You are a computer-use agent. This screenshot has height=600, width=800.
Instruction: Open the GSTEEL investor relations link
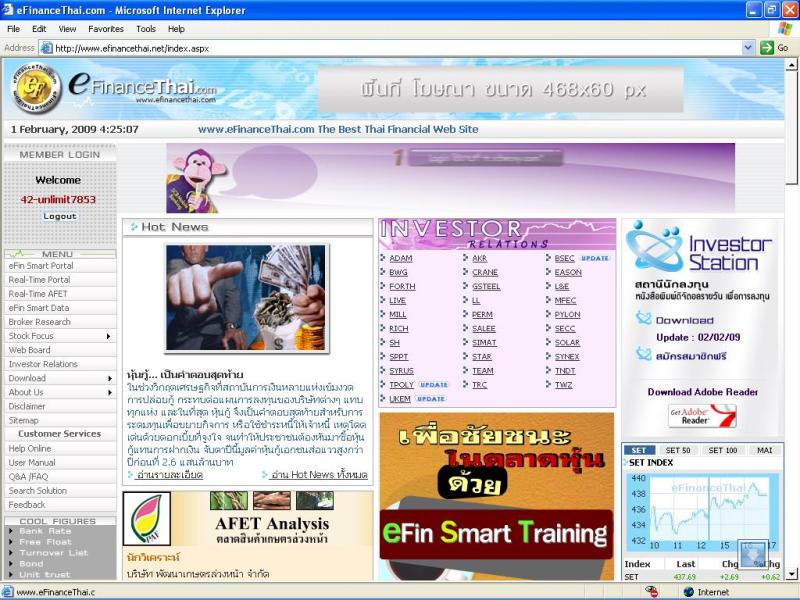486,286
